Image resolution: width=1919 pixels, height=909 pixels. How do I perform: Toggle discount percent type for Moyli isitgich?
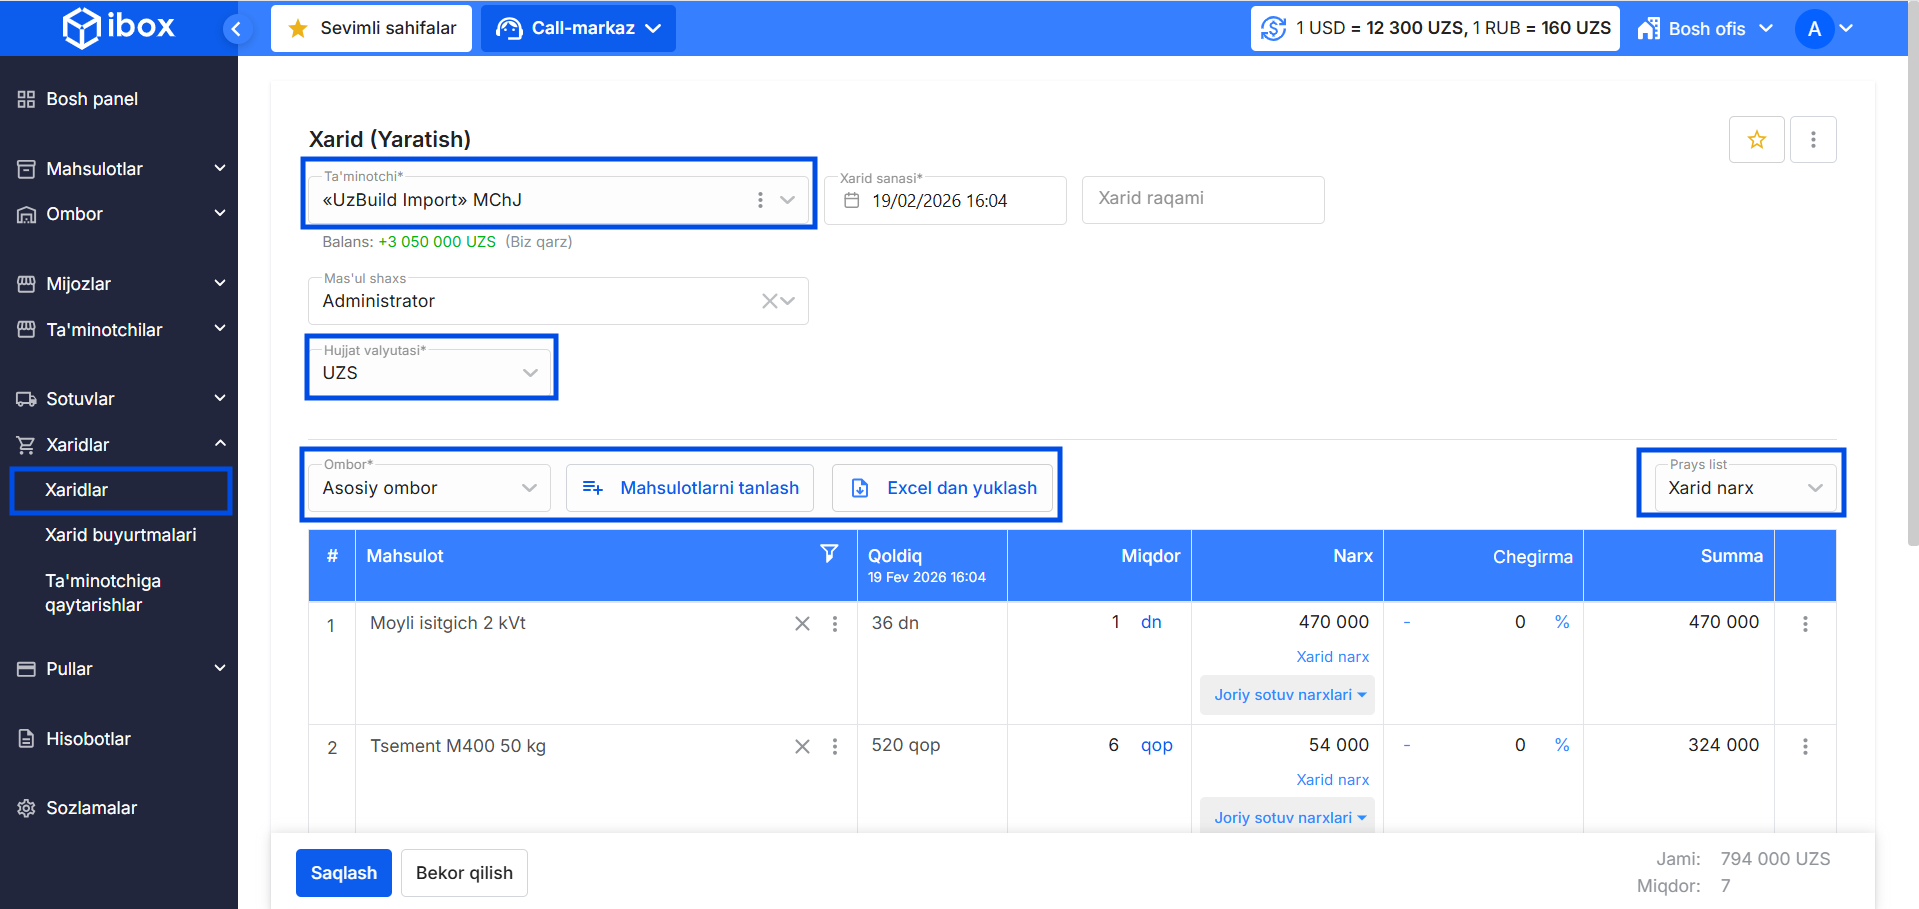(x=1561, y=622)
